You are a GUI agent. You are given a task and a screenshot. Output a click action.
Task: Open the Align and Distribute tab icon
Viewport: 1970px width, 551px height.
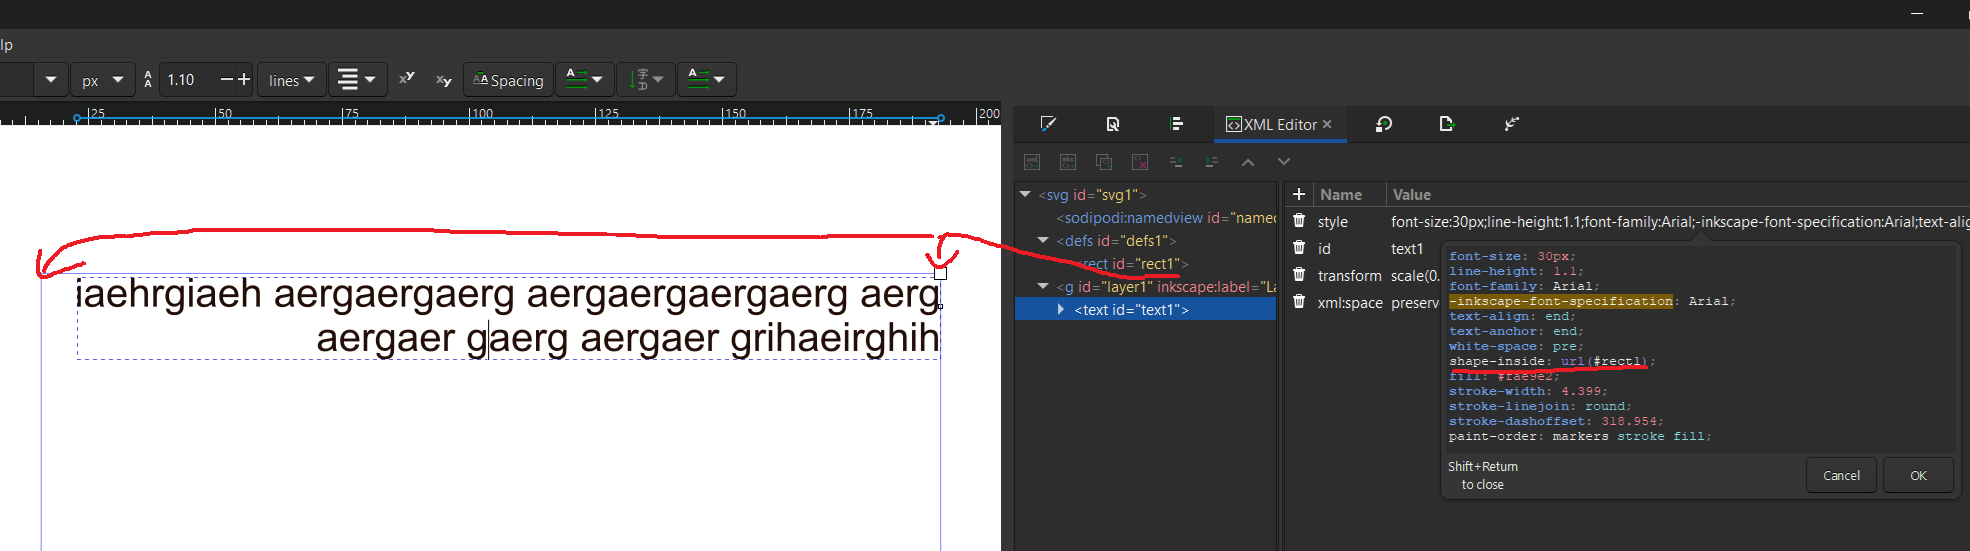pos(1176,124)
